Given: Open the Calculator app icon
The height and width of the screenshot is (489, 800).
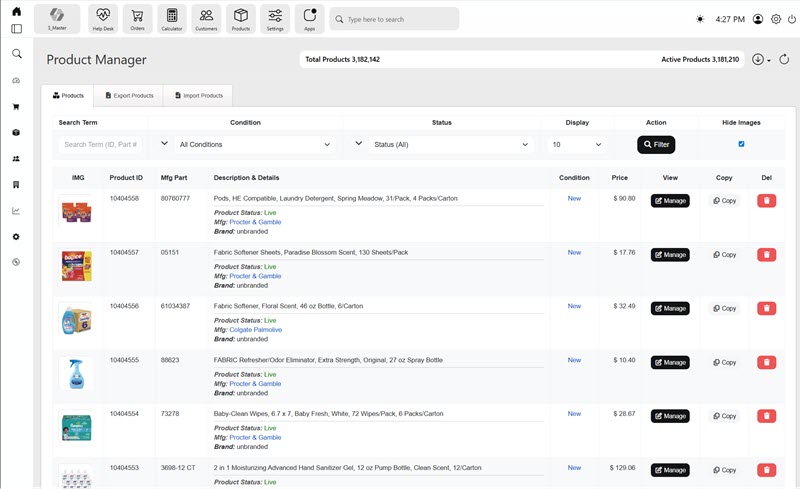Looking at the screenshot, I should point(172,18).
